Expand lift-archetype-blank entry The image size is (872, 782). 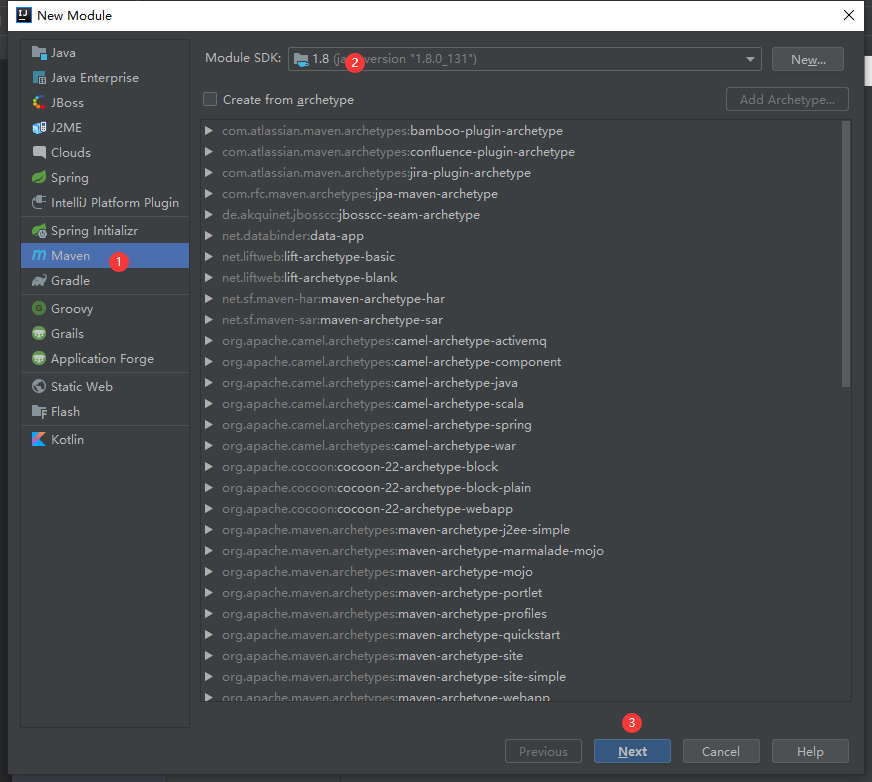pyautogui.click(x=209, y=278)
